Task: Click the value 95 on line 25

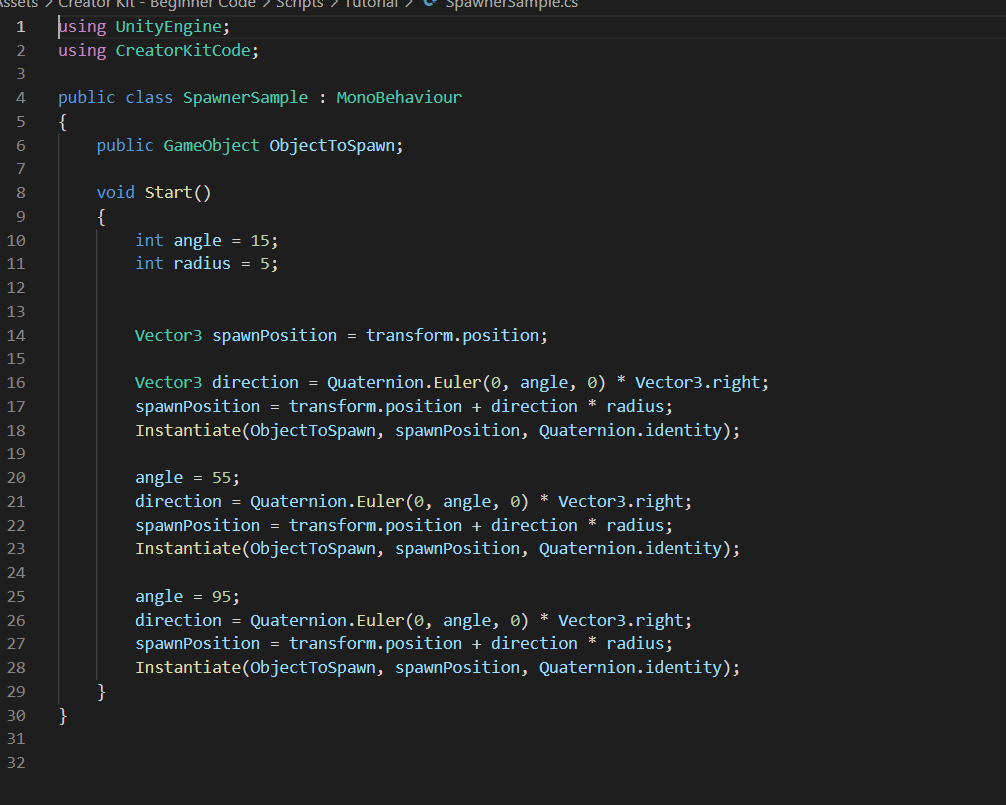Action: pos(221,597)
